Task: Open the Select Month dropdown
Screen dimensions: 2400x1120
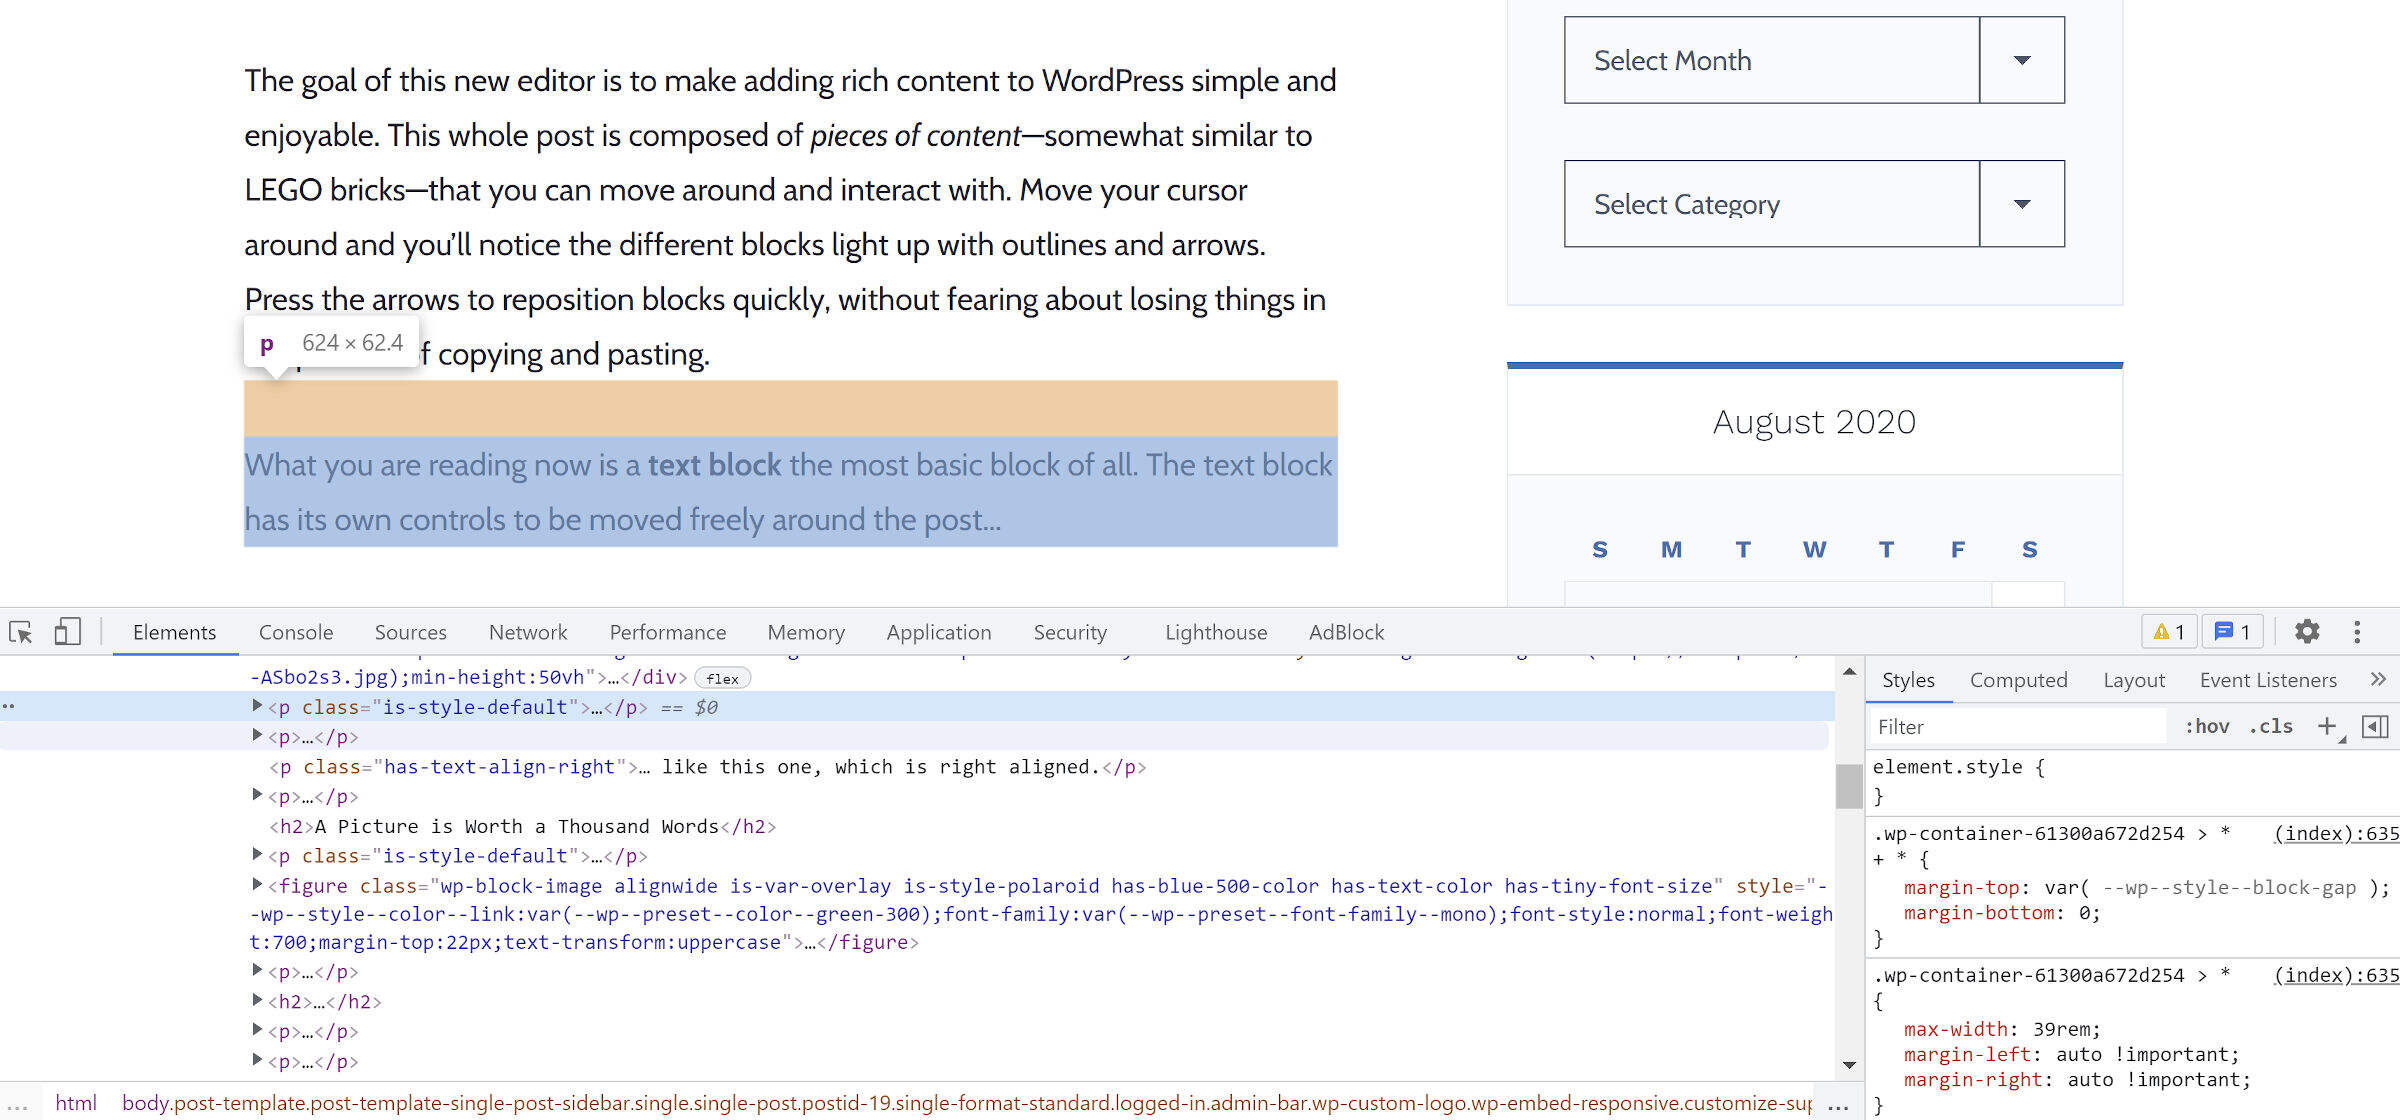Action: tap(1814, 60)
